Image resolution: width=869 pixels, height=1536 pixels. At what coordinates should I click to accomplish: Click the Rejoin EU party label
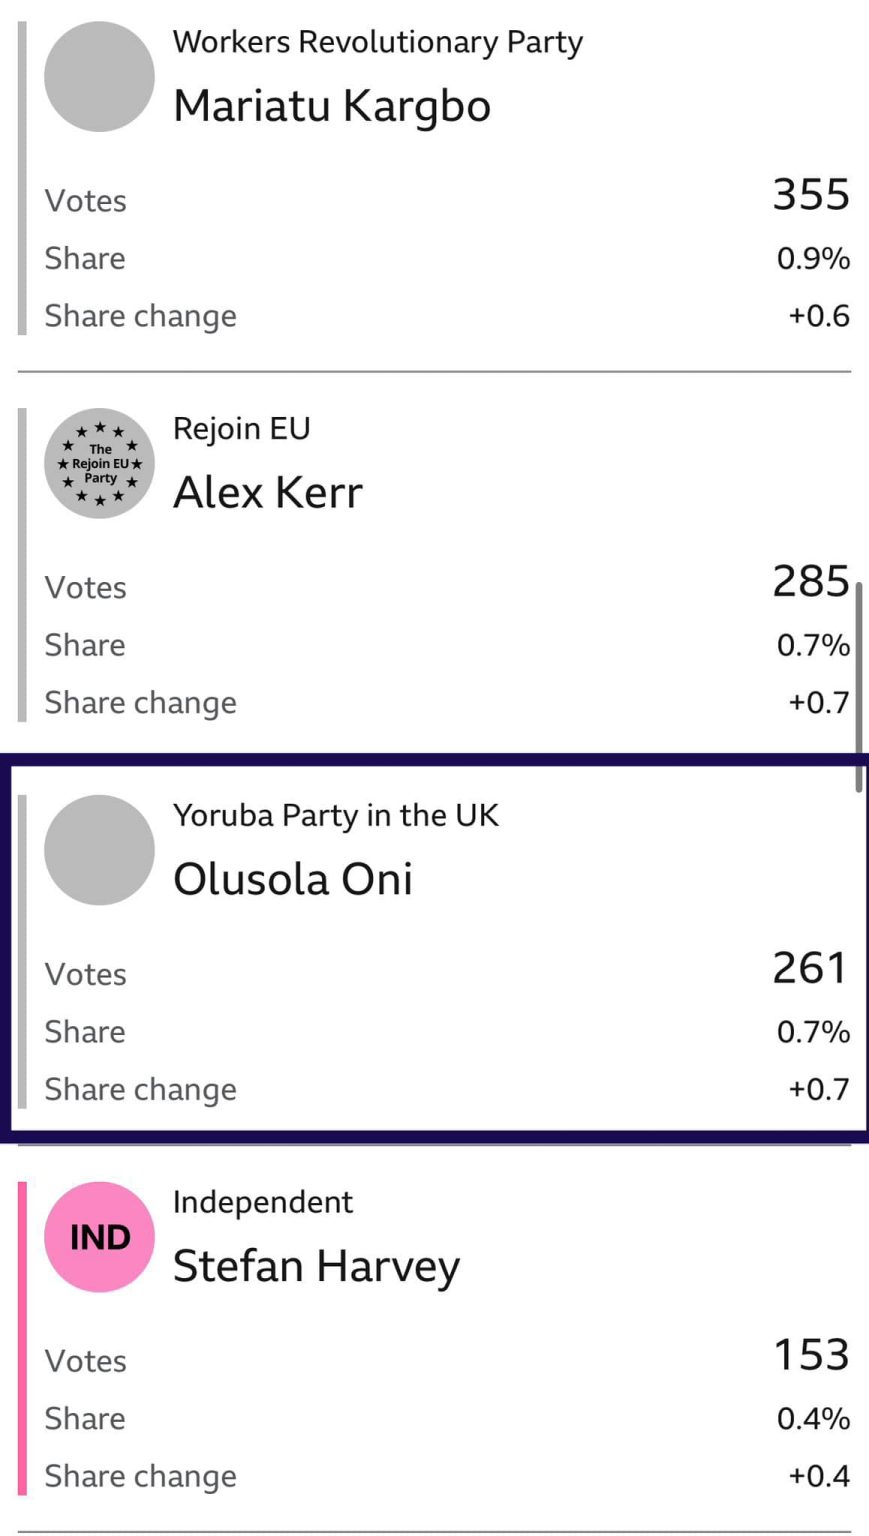241,429
